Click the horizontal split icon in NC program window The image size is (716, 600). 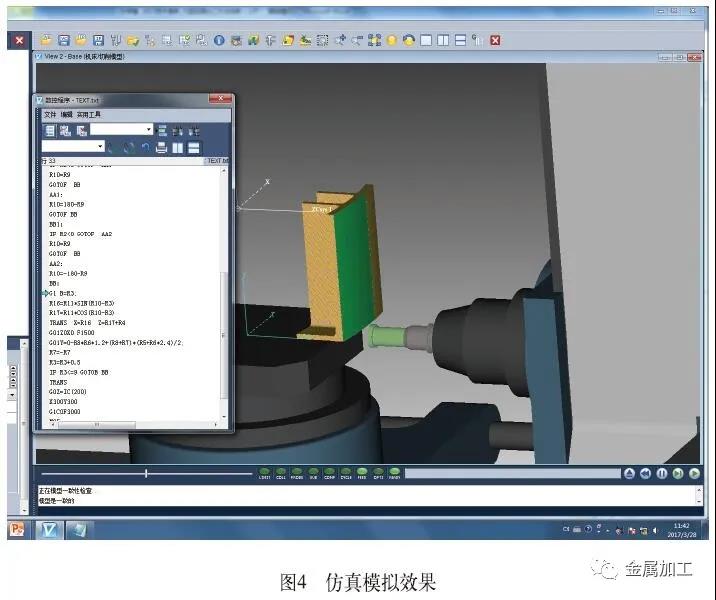[194, 147]
